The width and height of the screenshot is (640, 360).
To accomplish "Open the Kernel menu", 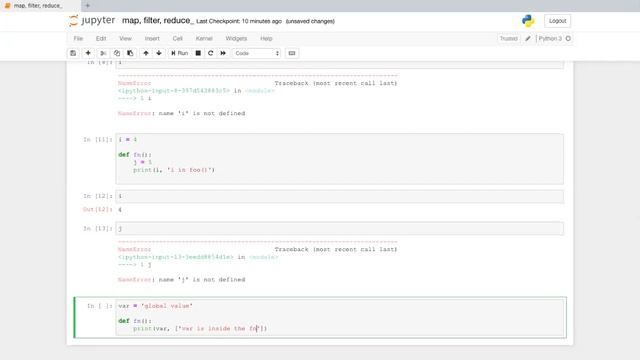I will pos(204,38).
